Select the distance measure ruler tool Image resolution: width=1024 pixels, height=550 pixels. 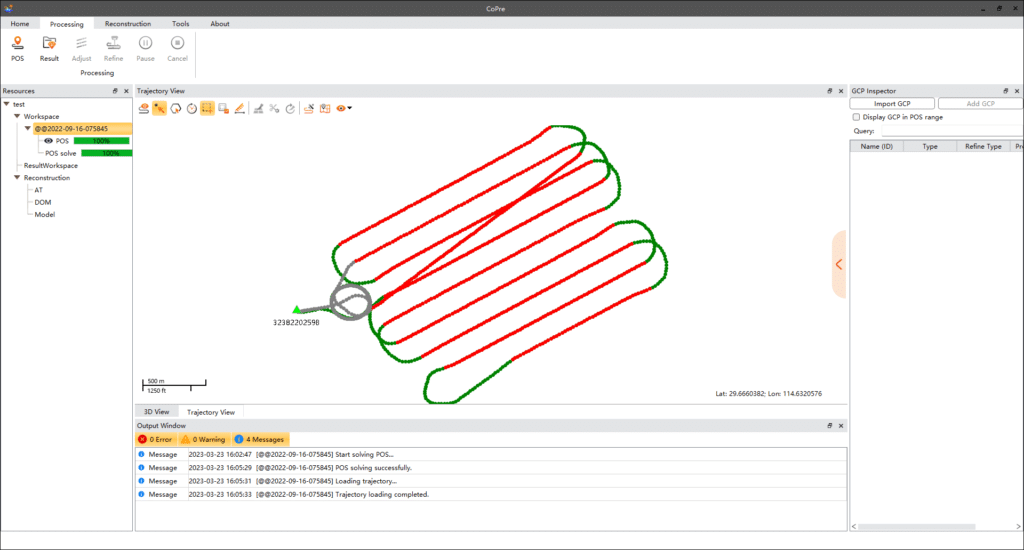(239, 108)
